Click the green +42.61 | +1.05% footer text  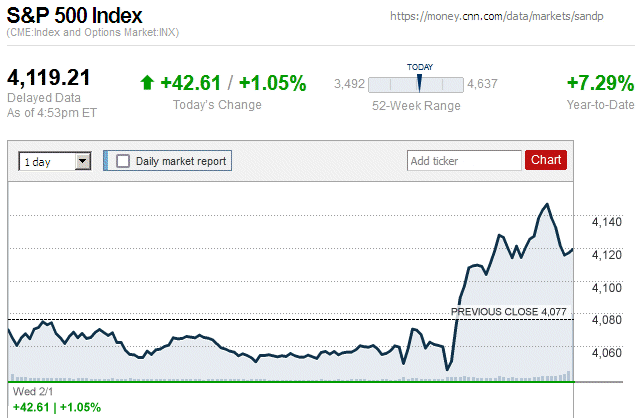tap(57, 407)
